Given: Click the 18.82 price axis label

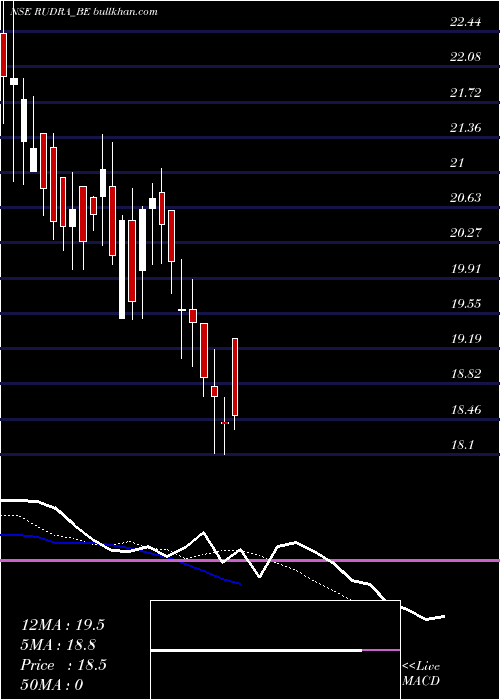Looking at the screenshot, I should (x=466, y=374).
